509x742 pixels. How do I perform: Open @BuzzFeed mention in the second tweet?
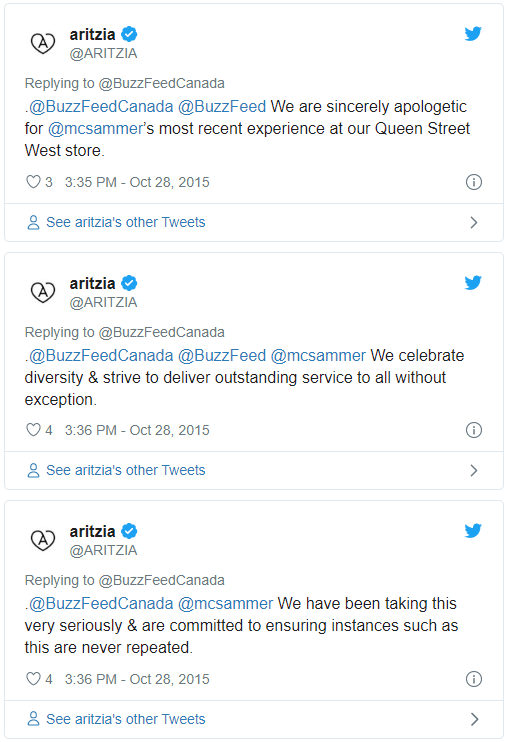click(x=222, y=355)
